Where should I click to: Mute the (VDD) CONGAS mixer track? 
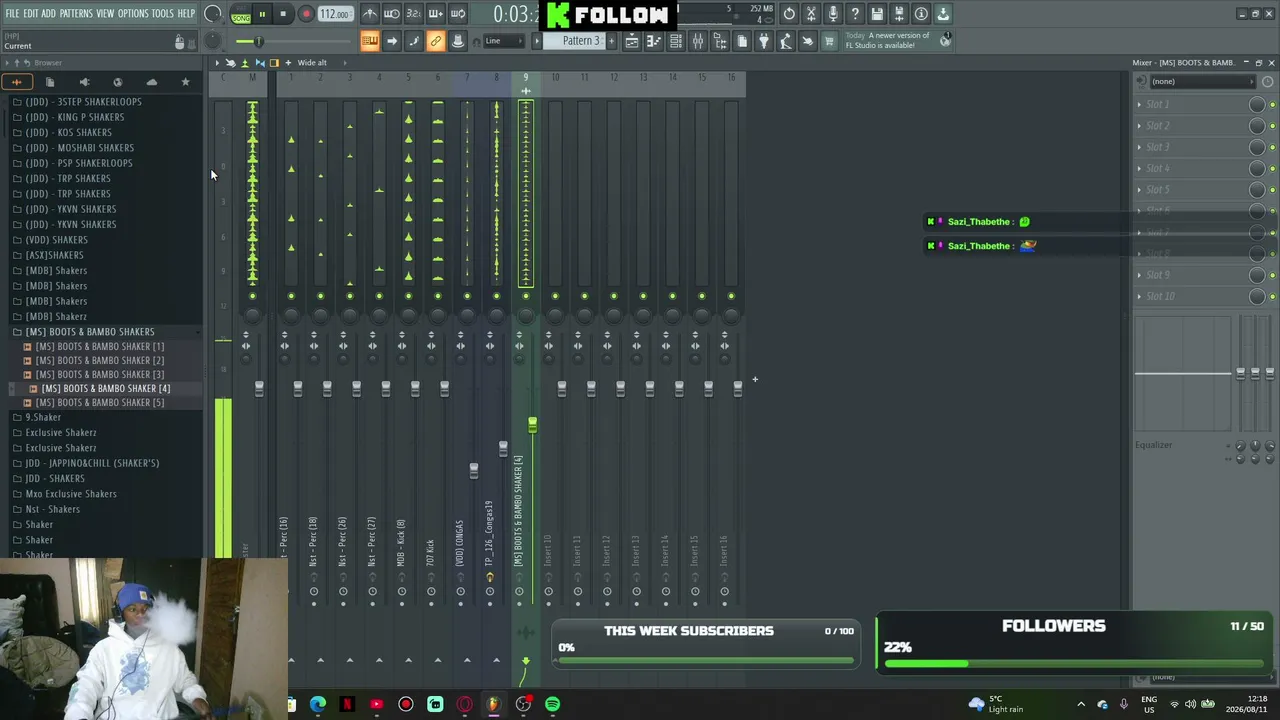click(x=467, y=296)
